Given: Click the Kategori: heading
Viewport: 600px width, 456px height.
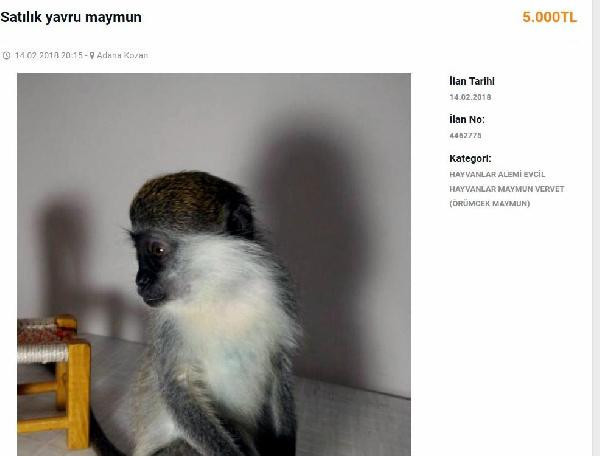Looking at the screenshot, I should (x=470, y=158).
